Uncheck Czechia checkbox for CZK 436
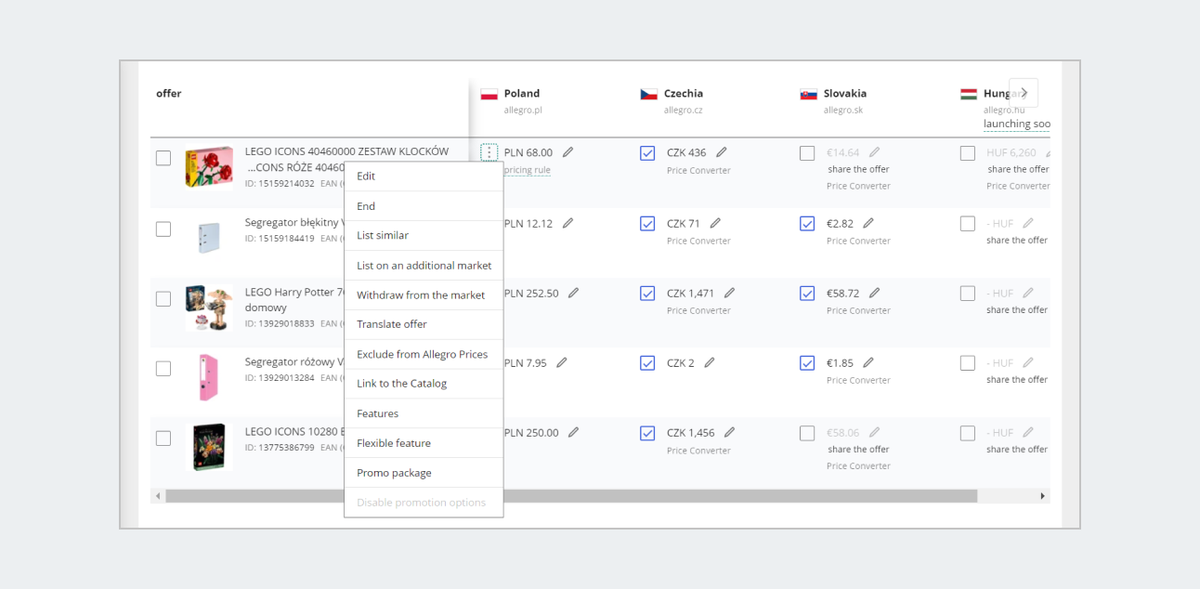 [x=647, y=153]
